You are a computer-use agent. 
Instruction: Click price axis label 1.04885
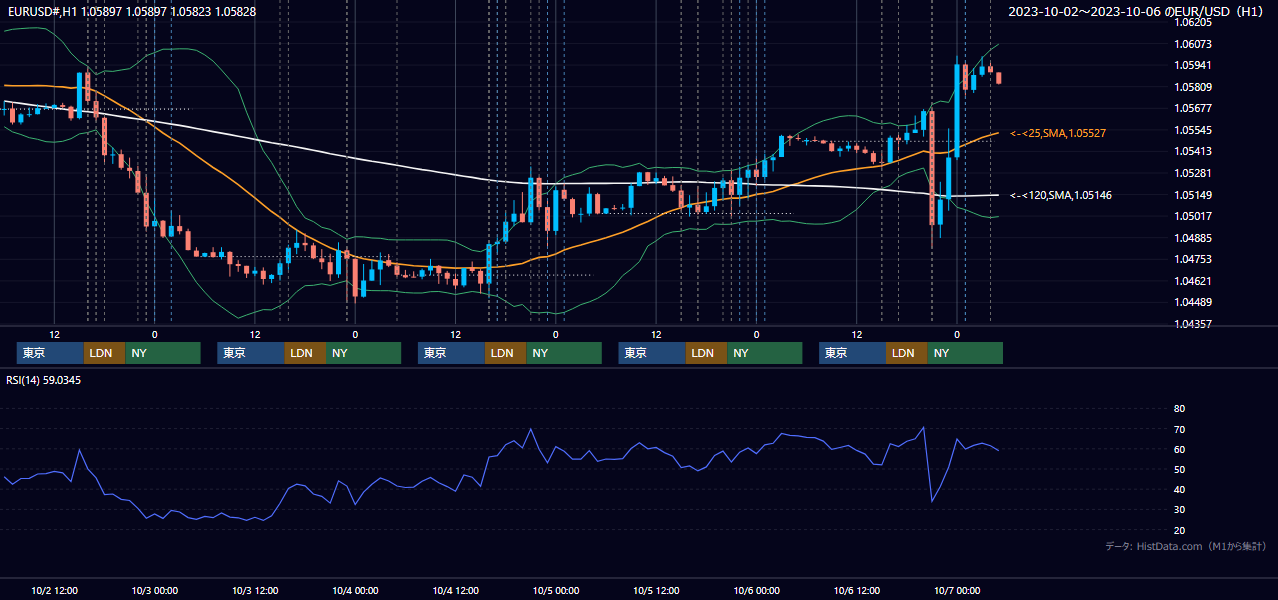pos(1193,239)
